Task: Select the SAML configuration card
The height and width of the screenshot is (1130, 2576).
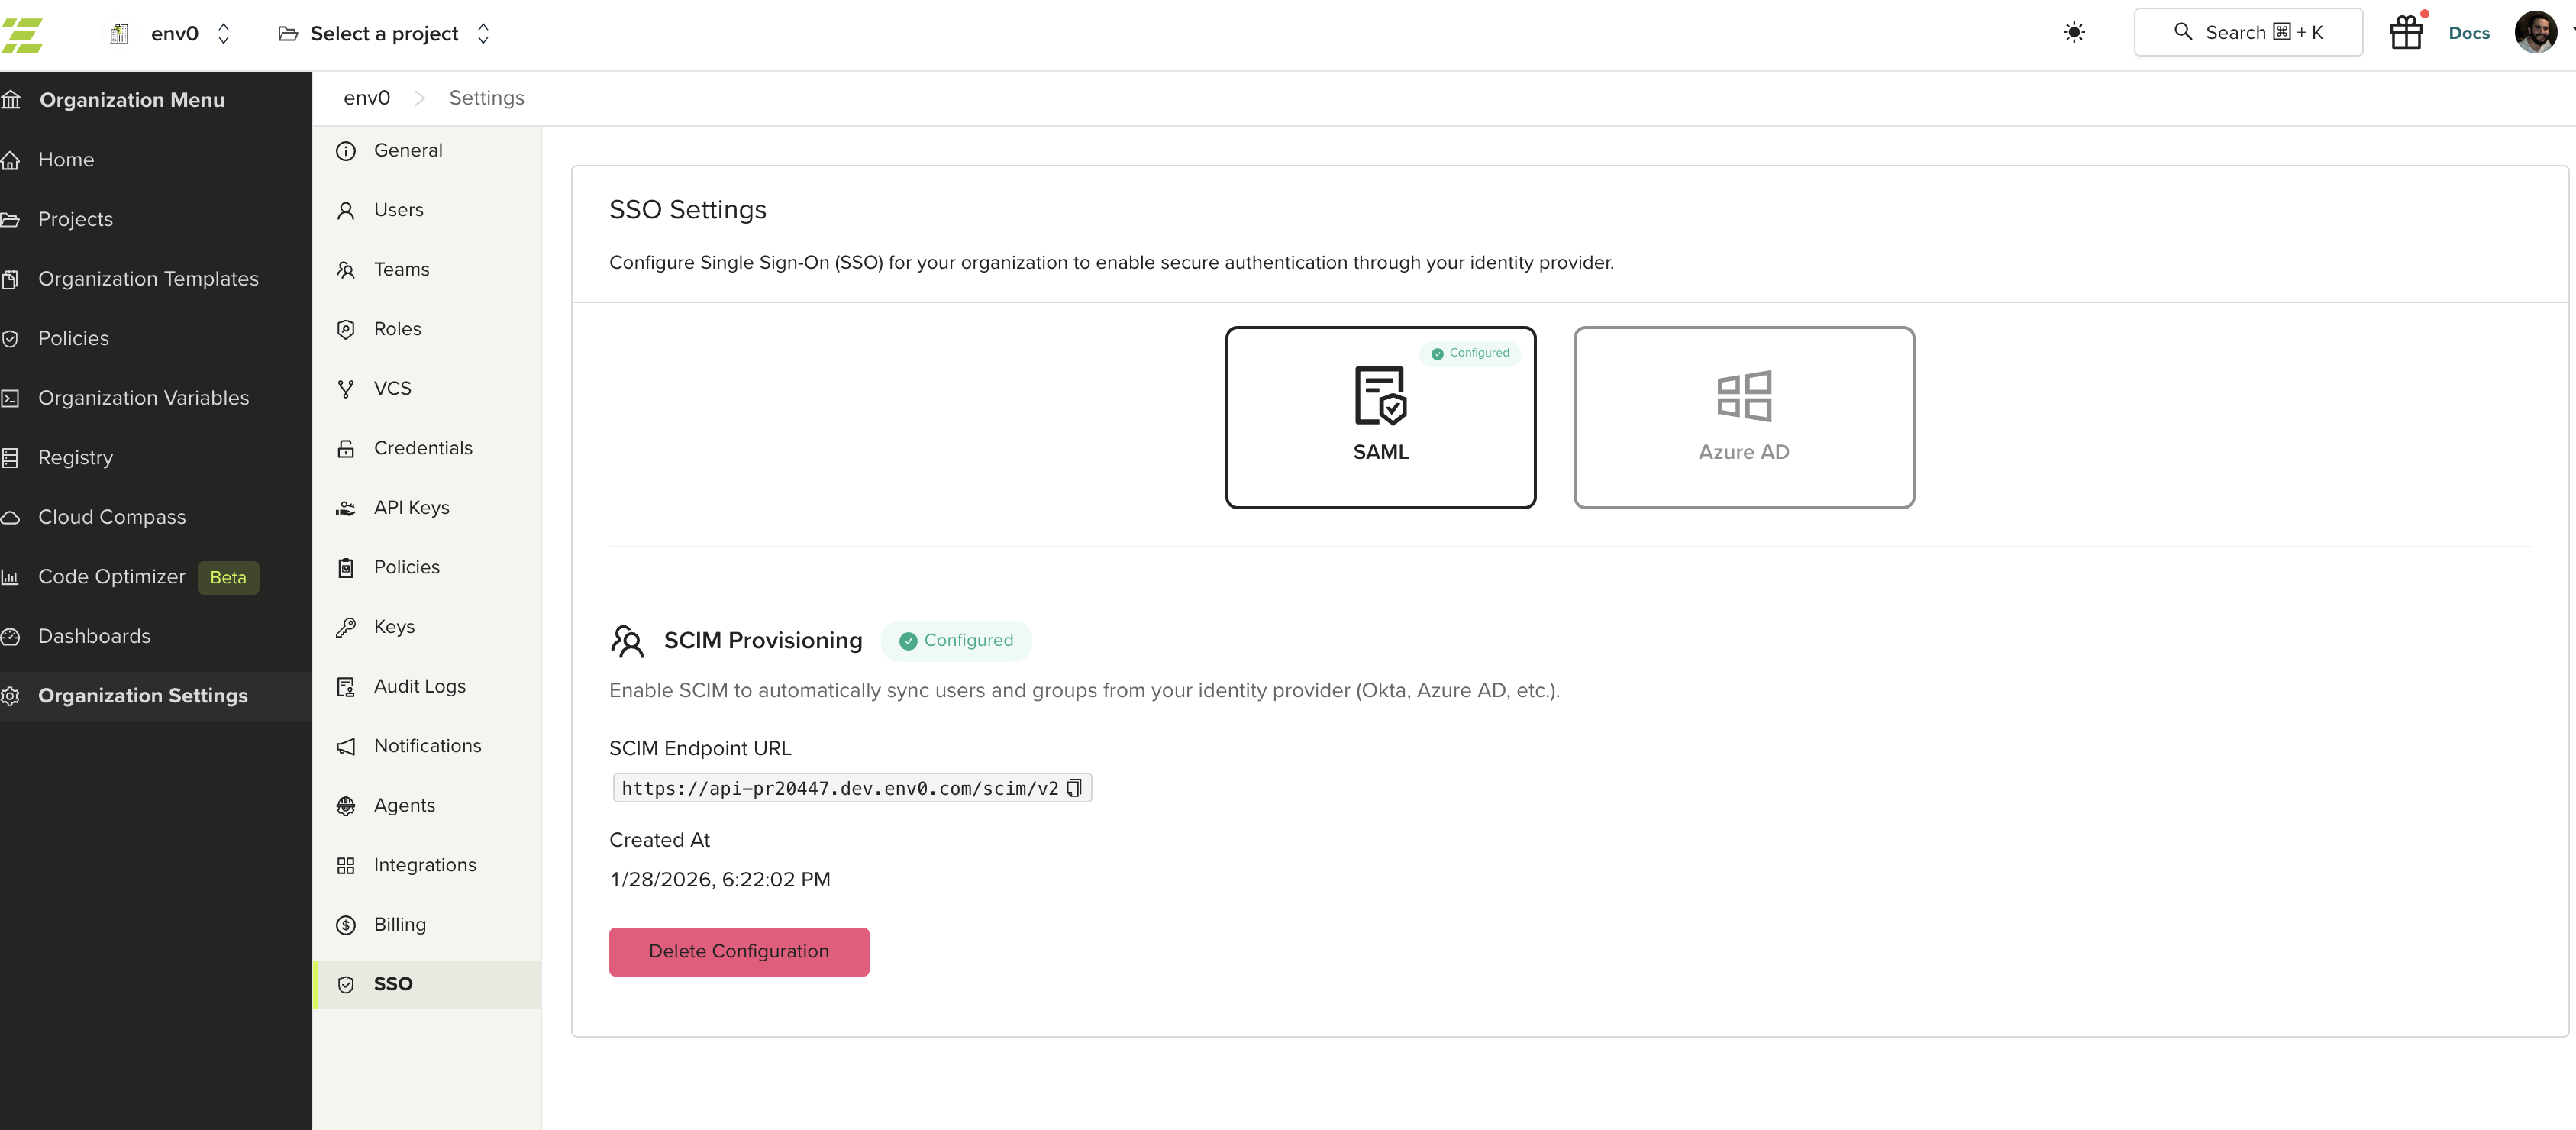Action: 1381,417
